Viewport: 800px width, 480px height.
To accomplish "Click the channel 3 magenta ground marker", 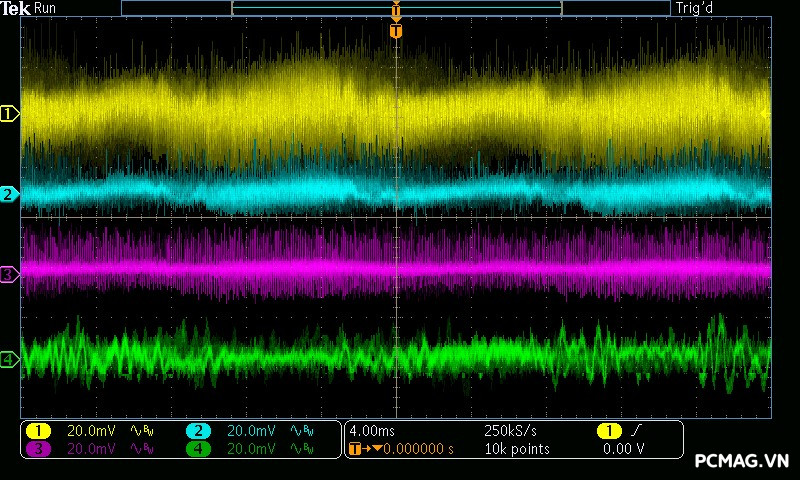I will point(9,273).
